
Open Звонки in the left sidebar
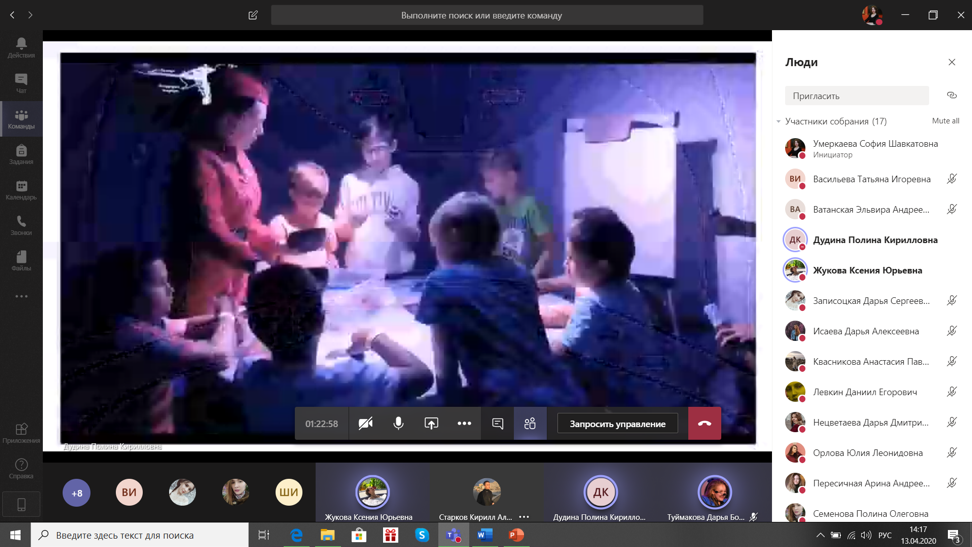pyautogui.click(x=21, y=225)
